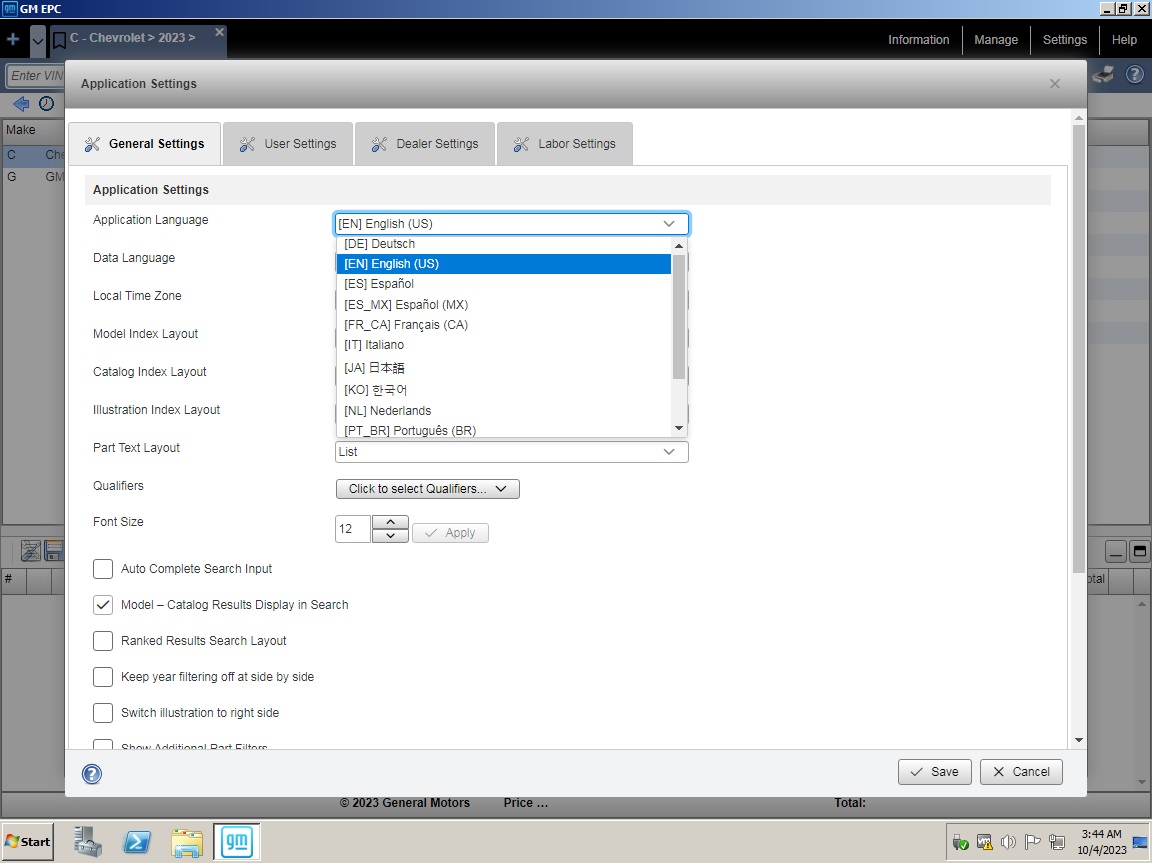Viewport: 1152px width, 863px height.
Task: Open the tab list down-arrow in top bar
Action: pos(38,40)
